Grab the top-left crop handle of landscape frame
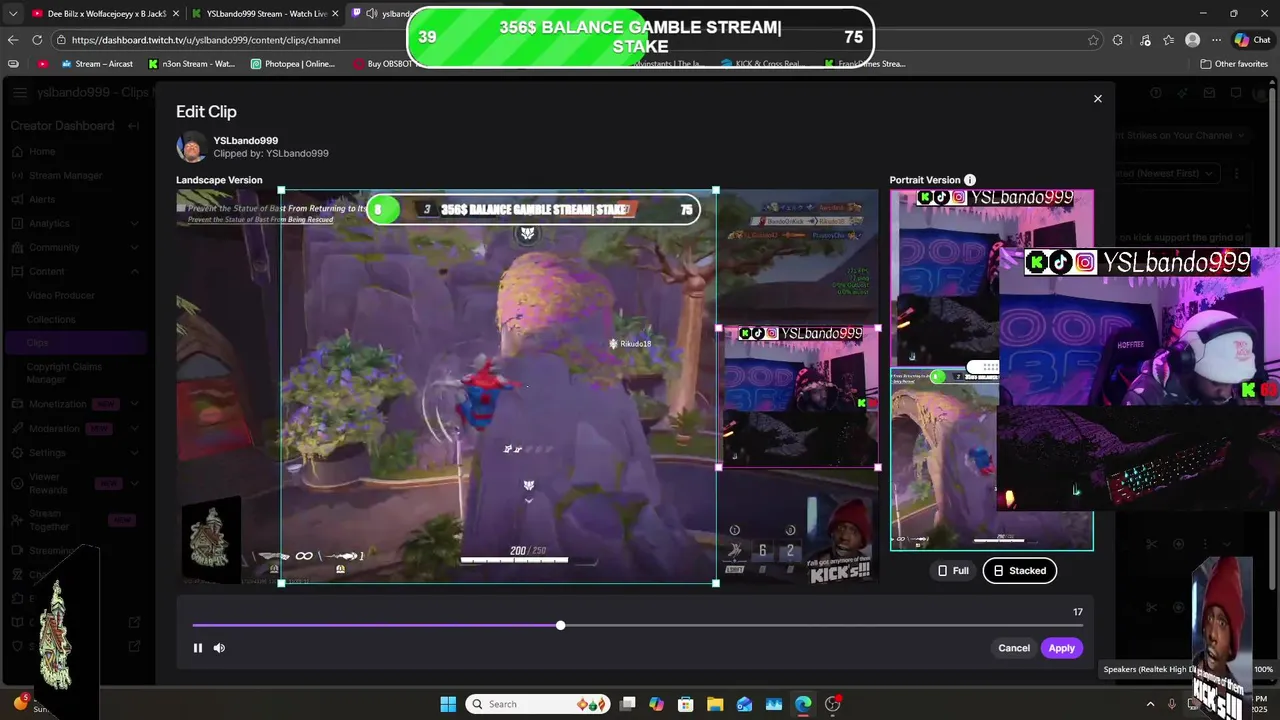The width and height of the screenshot is (1280, 720). tap(281, 190)
